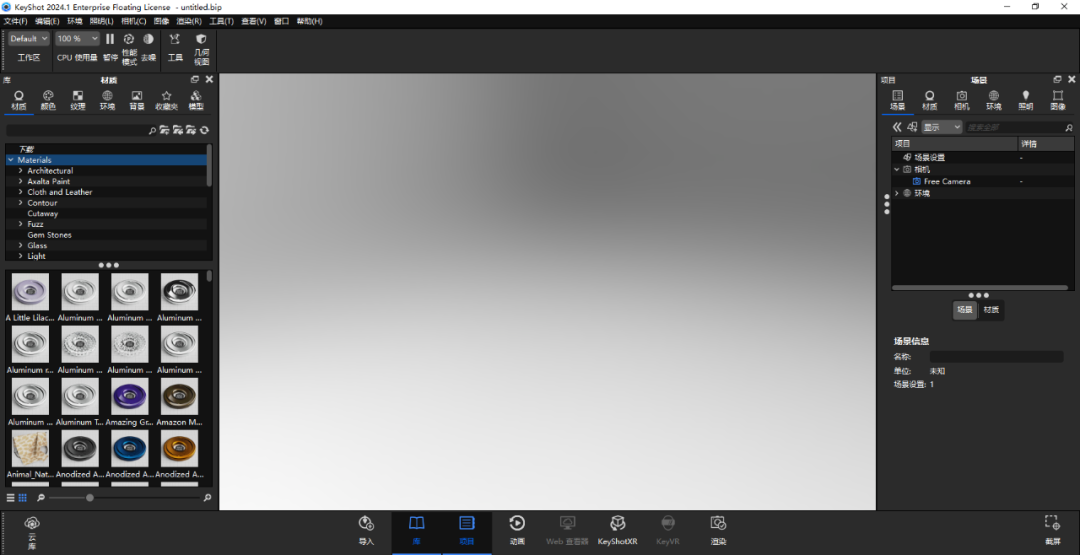Toggle the Library (库) panel button

point(416,529)
